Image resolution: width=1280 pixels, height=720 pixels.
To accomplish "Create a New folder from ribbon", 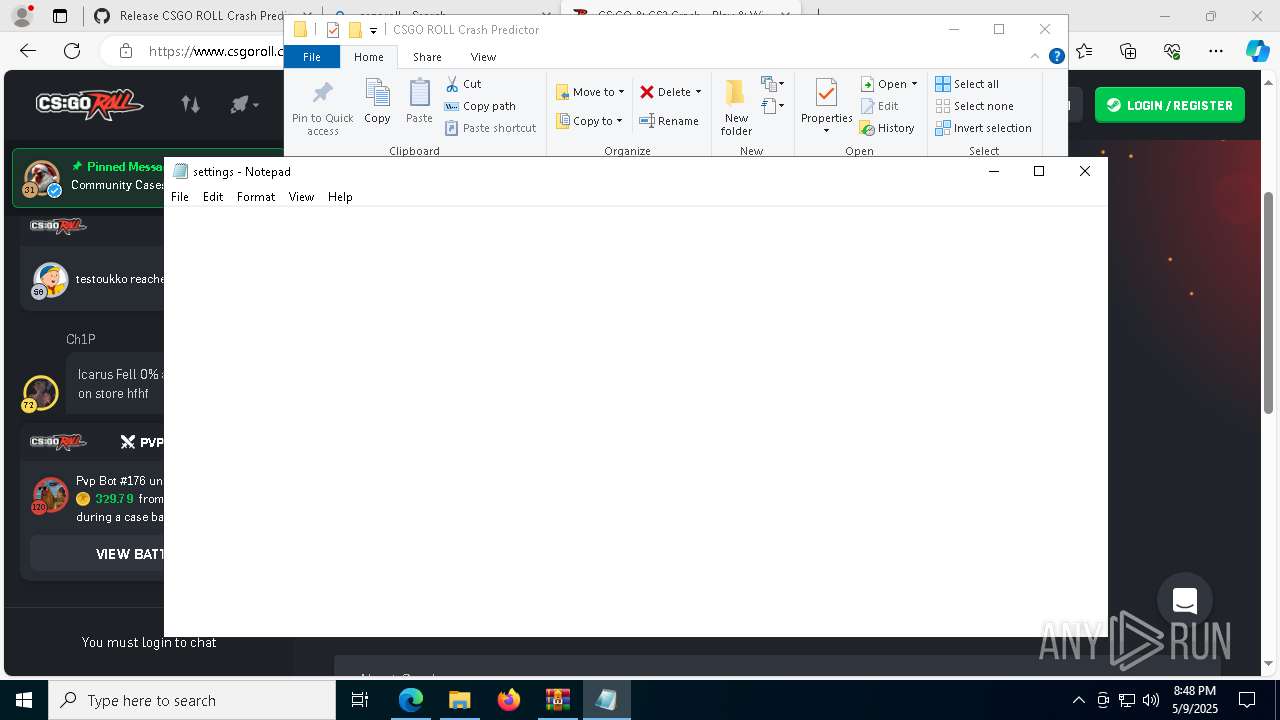I will click(x=736, y=107).
